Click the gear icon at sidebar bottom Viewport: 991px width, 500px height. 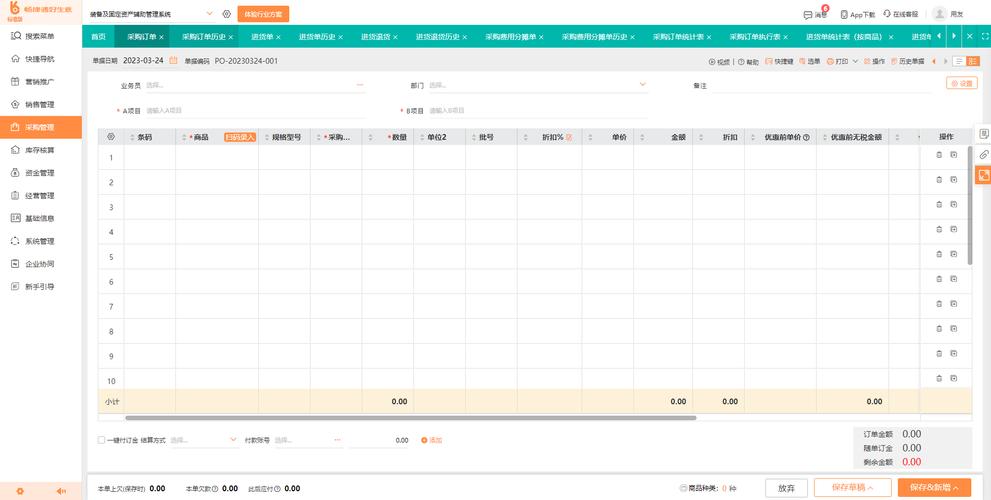click(x=20, y=491)
